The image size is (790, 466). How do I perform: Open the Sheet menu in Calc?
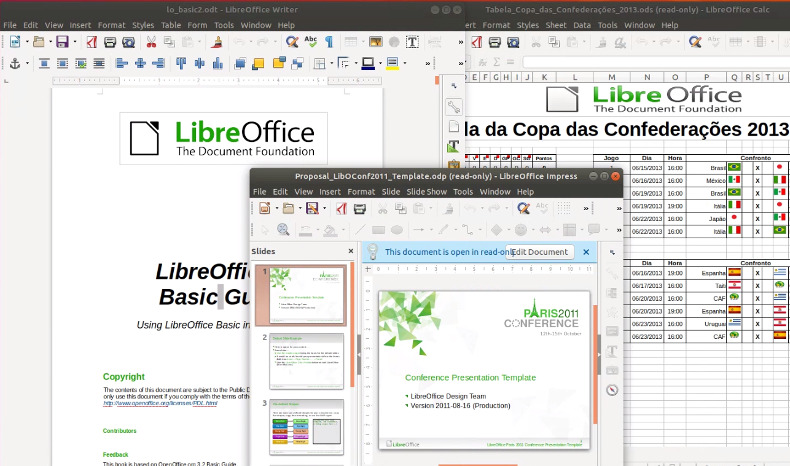[x=556, y=25]
